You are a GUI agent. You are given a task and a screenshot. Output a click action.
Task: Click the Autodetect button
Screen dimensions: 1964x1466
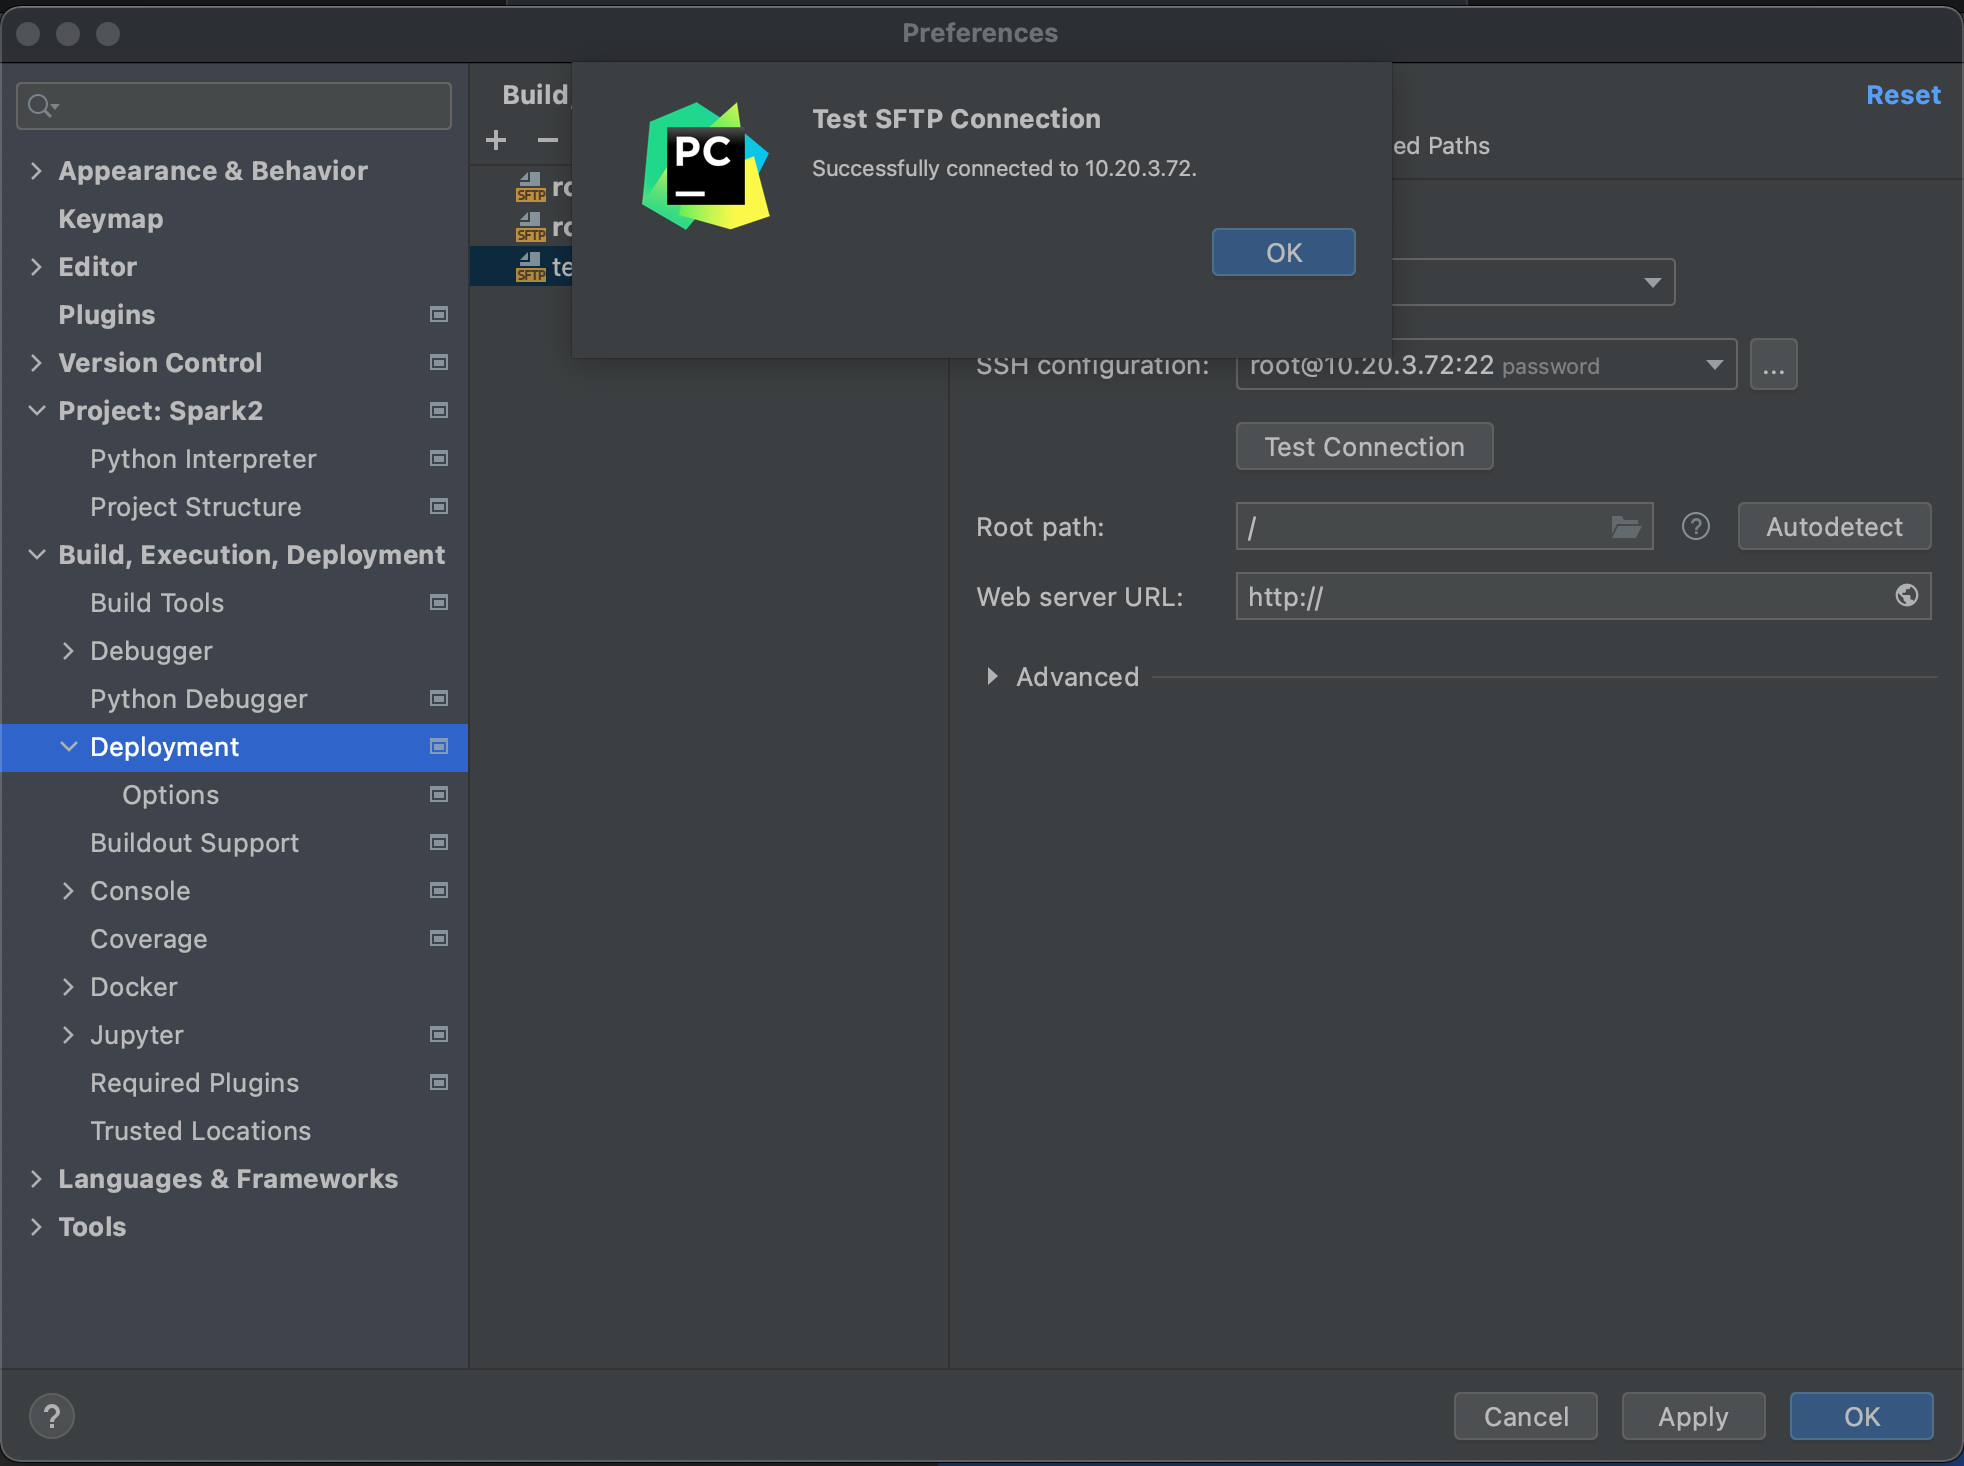coord(1833,527)
